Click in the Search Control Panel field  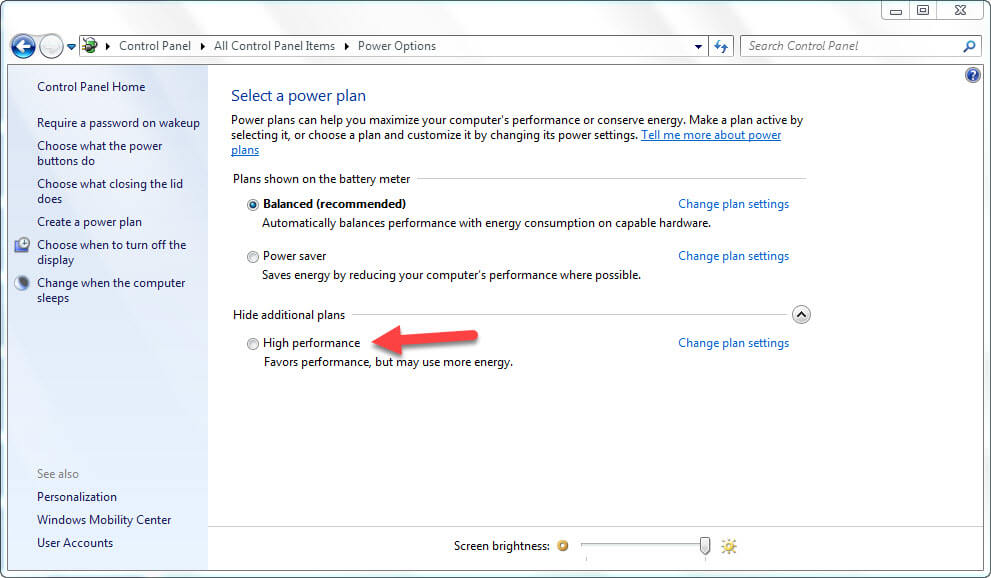pos(850,46)
